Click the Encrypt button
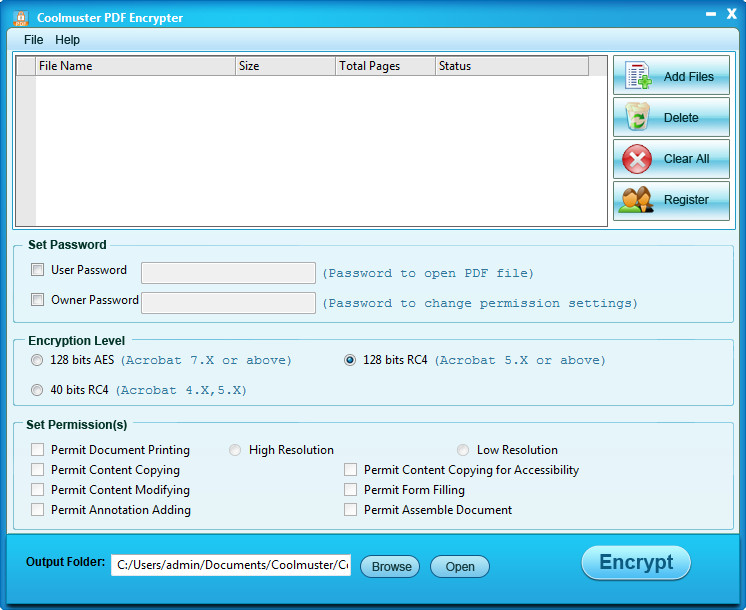Screen dimensions: 746x610 [x=636, y=562]
